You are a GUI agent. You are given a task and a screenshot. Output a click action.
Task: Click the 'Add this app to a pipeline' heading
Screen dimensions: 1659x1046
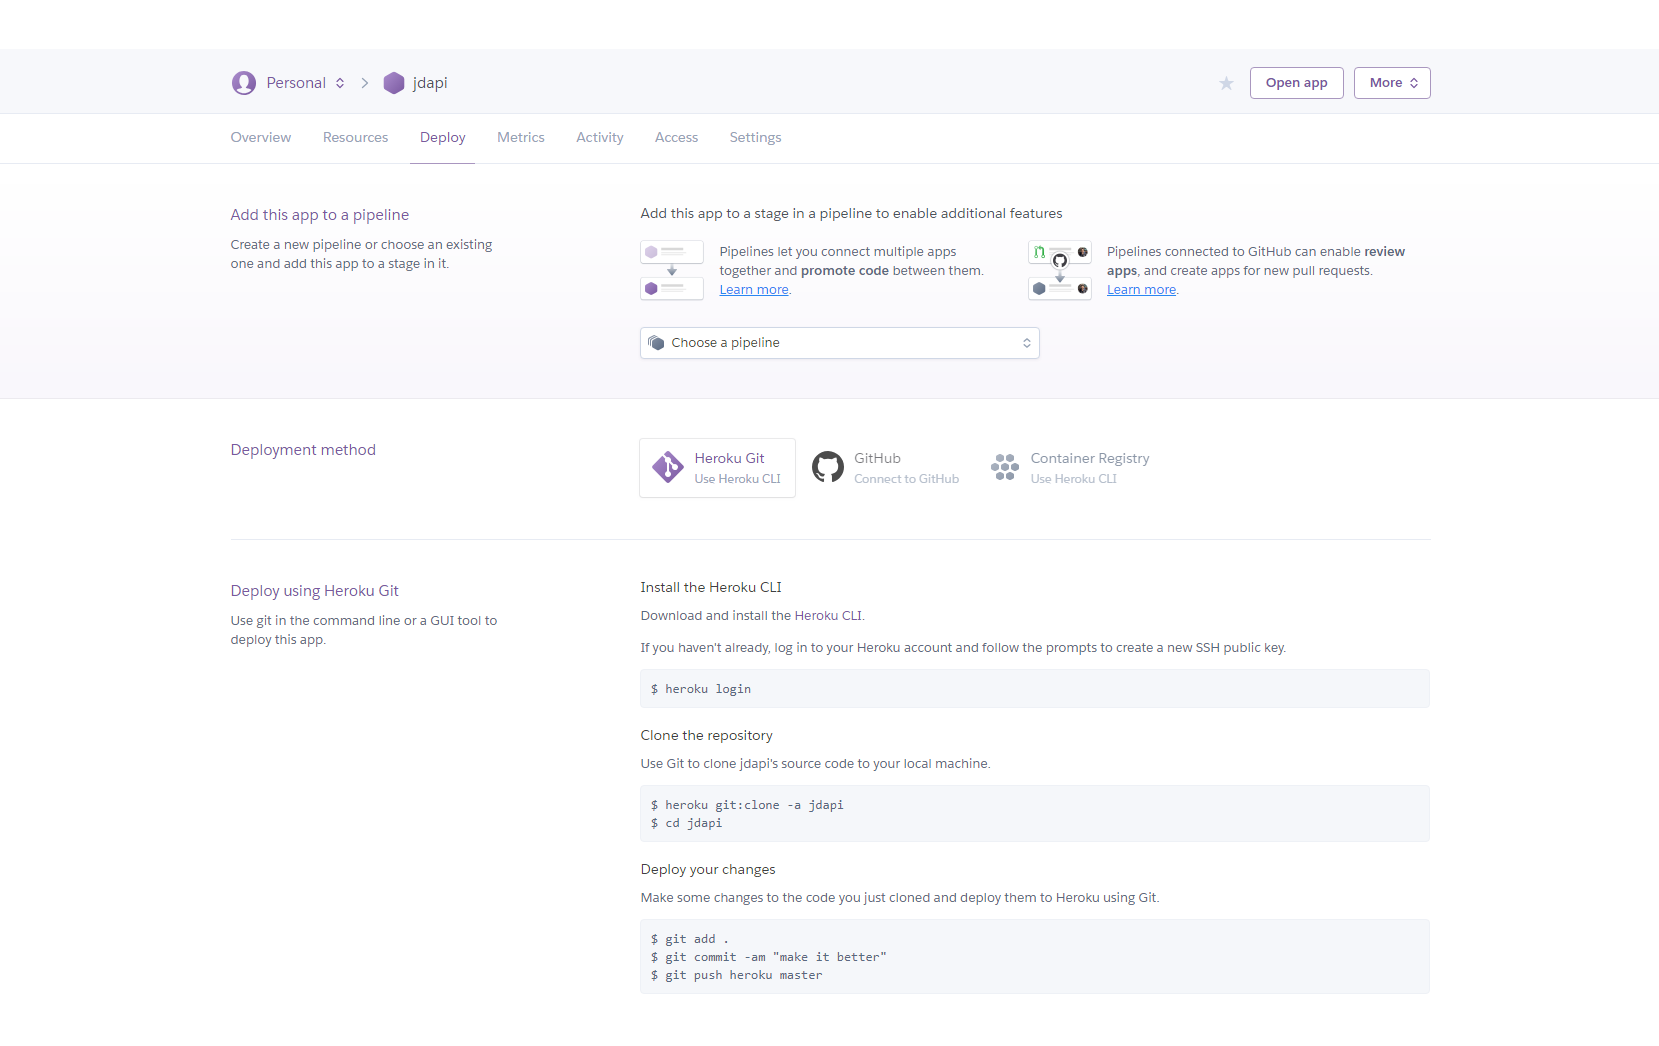(x=320, y=215)
